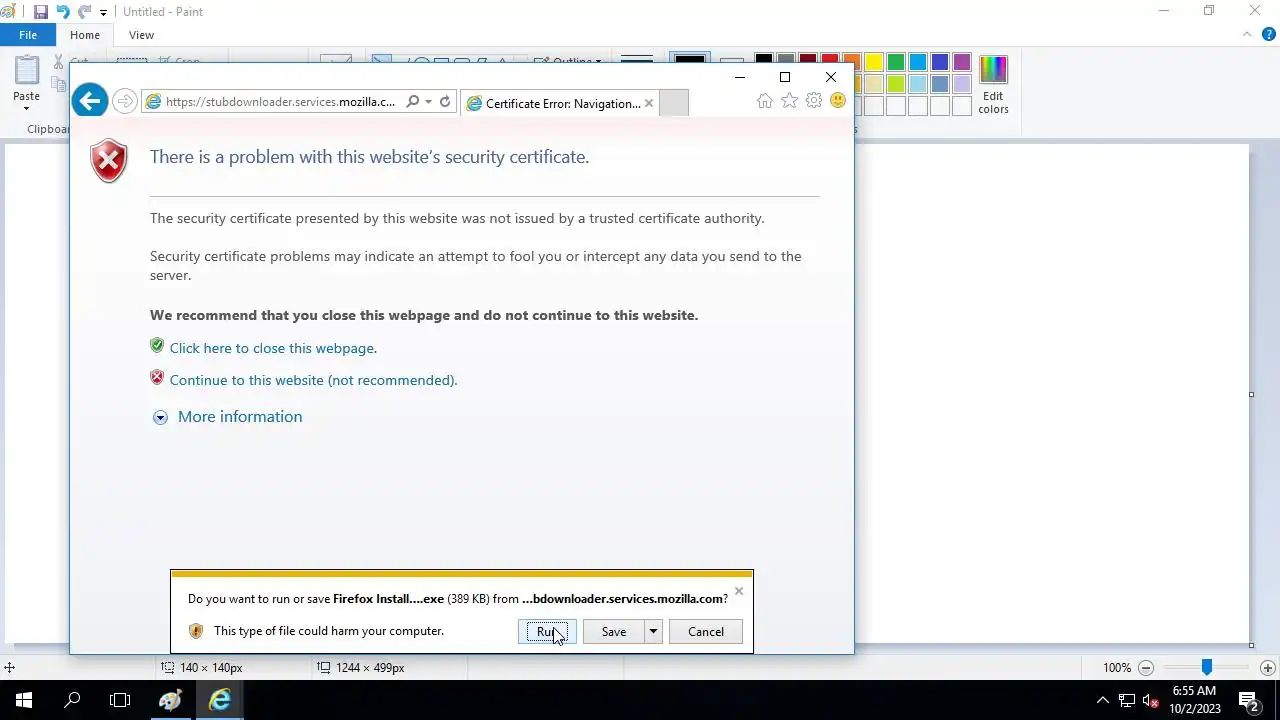The width and height of the screenshot is (1280, 720).
Task: Collapse the Paint ribbon with the chevron
Action: tap(1247, 34)
